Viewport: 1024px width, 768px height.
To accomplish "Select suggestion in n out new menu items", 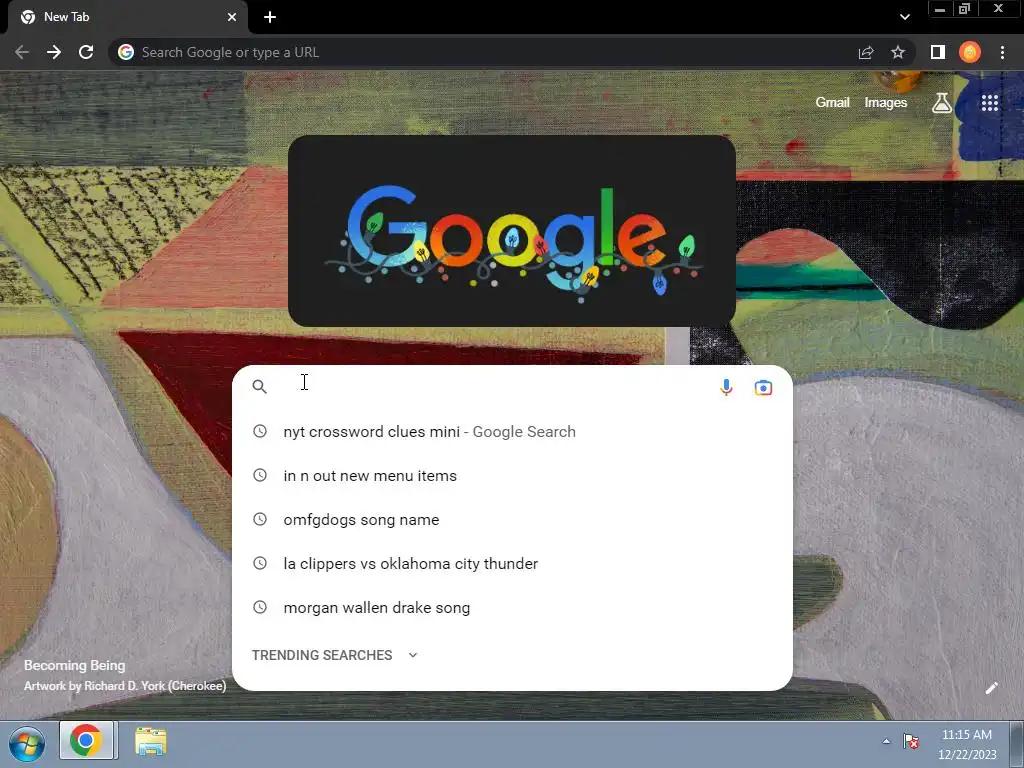I will pyautogui.click(x=512, y=475).
